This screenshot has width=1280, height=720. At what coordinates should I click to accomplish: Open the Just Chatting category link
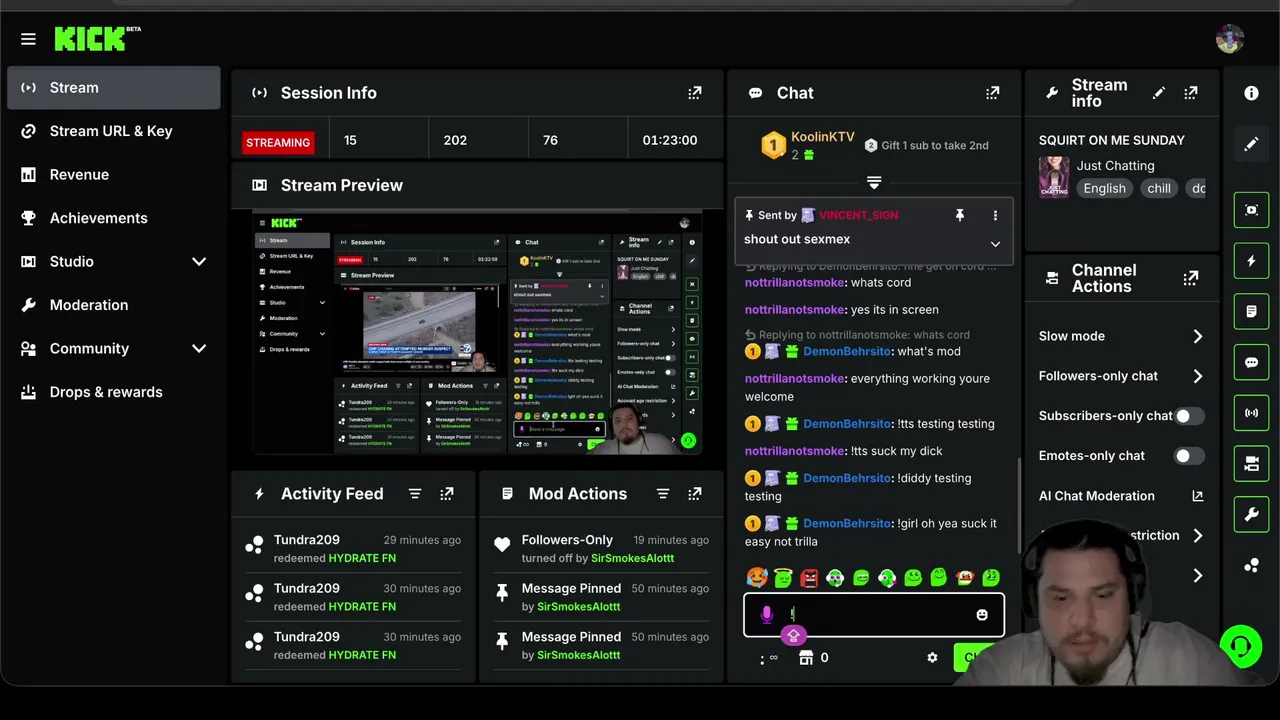point(1115,166)
